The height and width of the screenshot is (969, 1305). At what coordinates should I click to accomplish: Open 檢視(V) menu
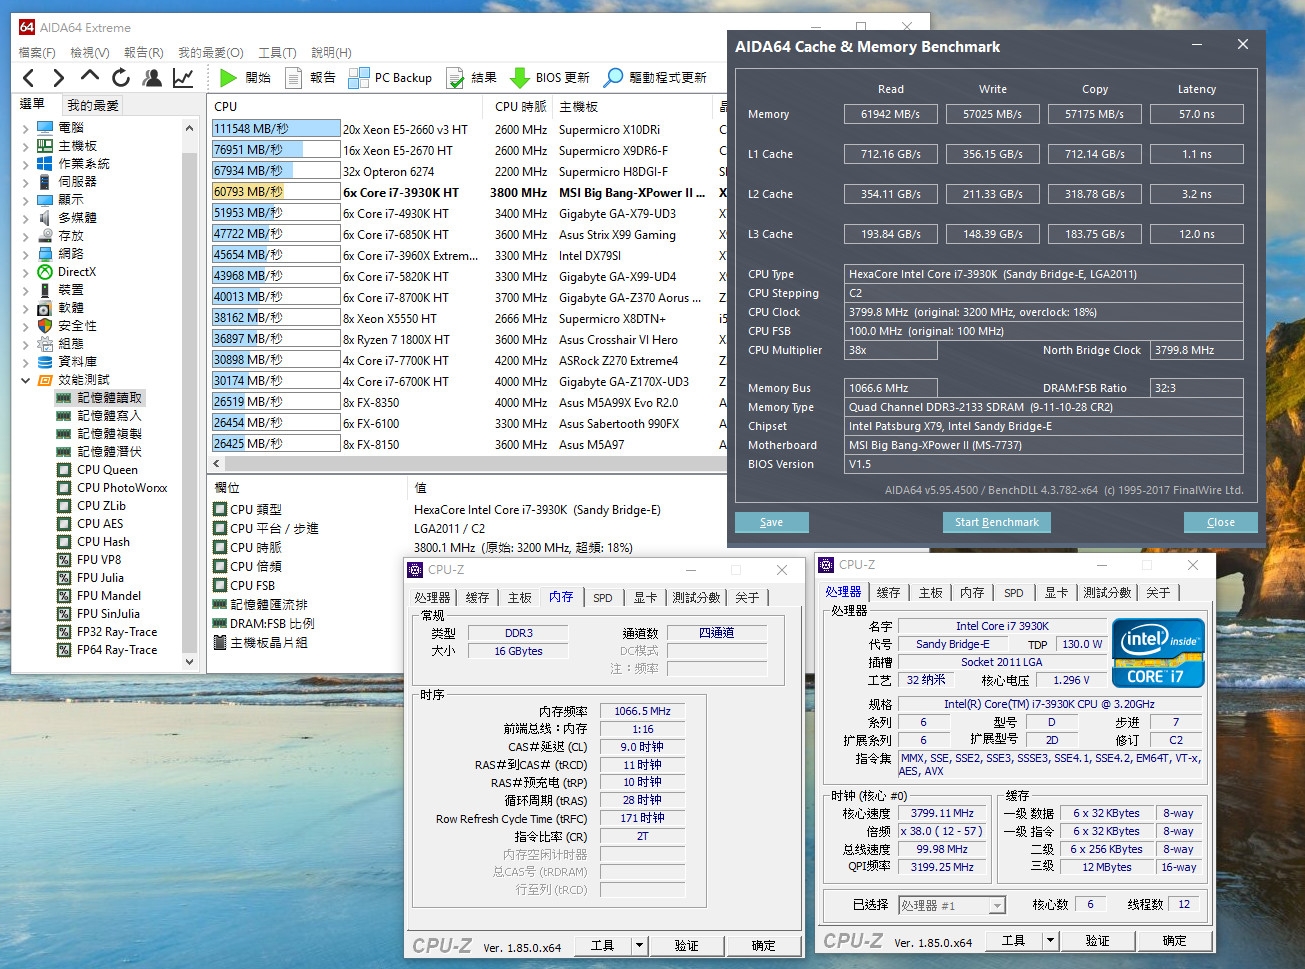[90, 53]
